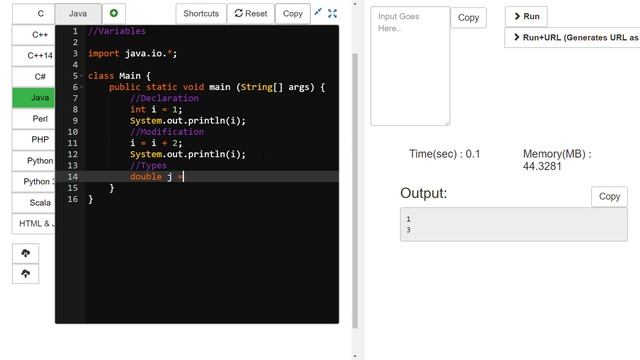Run the program
The image size is (640, 360).
(x=526, y=16)
